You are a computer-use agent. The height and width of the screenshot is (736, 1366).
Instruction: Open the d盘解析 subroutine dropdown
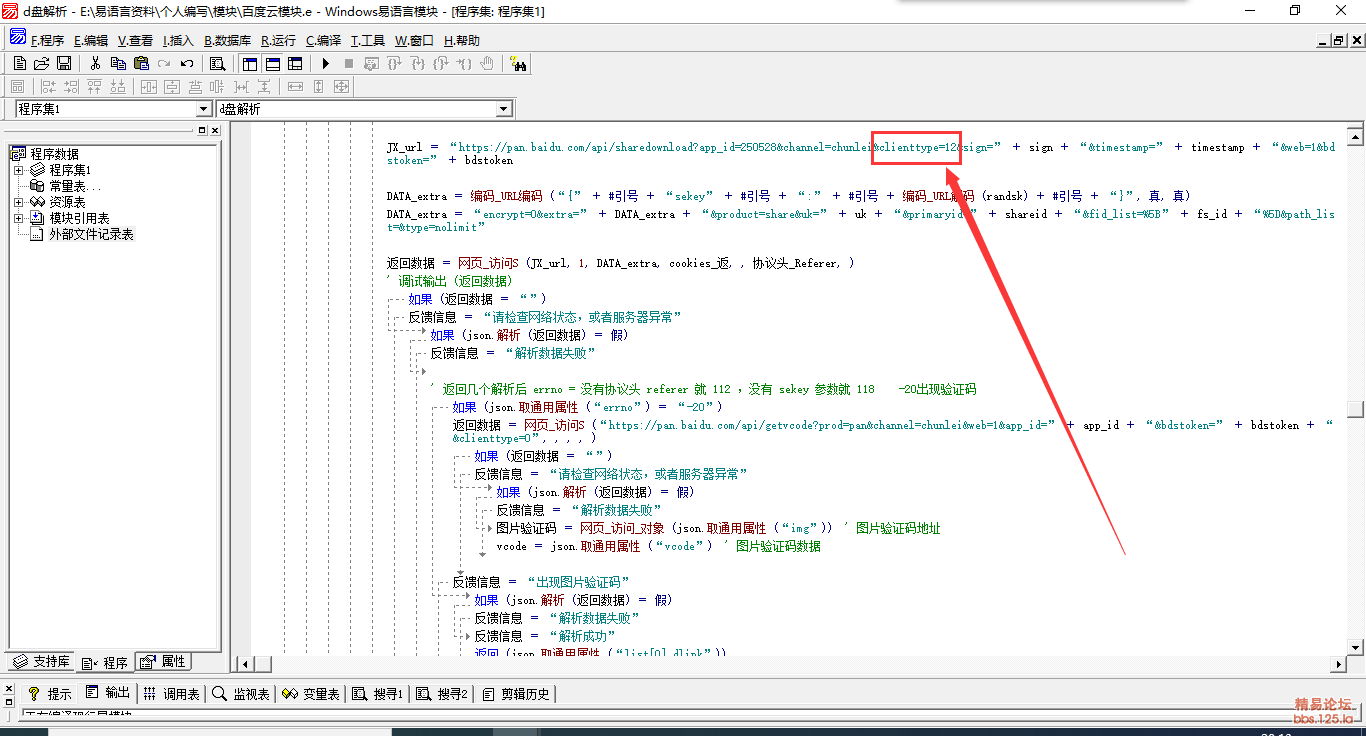504,109
